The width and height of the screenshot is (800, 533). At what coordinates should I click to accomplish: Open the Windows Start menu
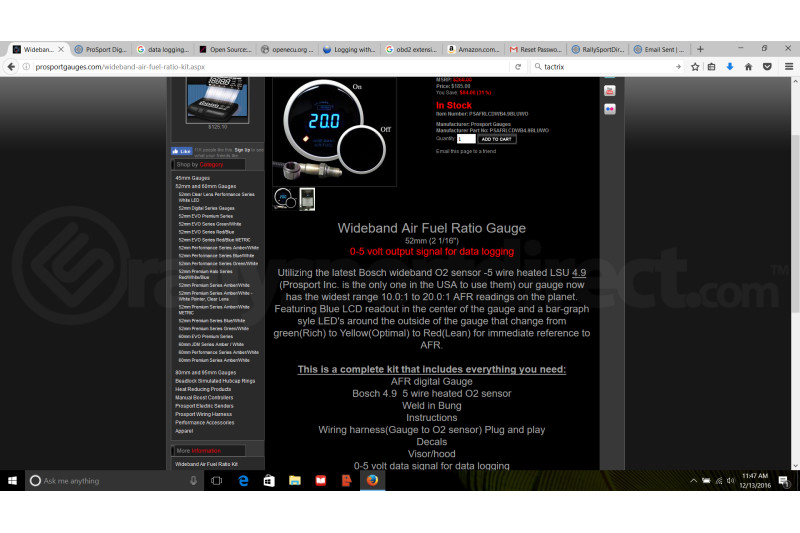(x=12, y=480)
